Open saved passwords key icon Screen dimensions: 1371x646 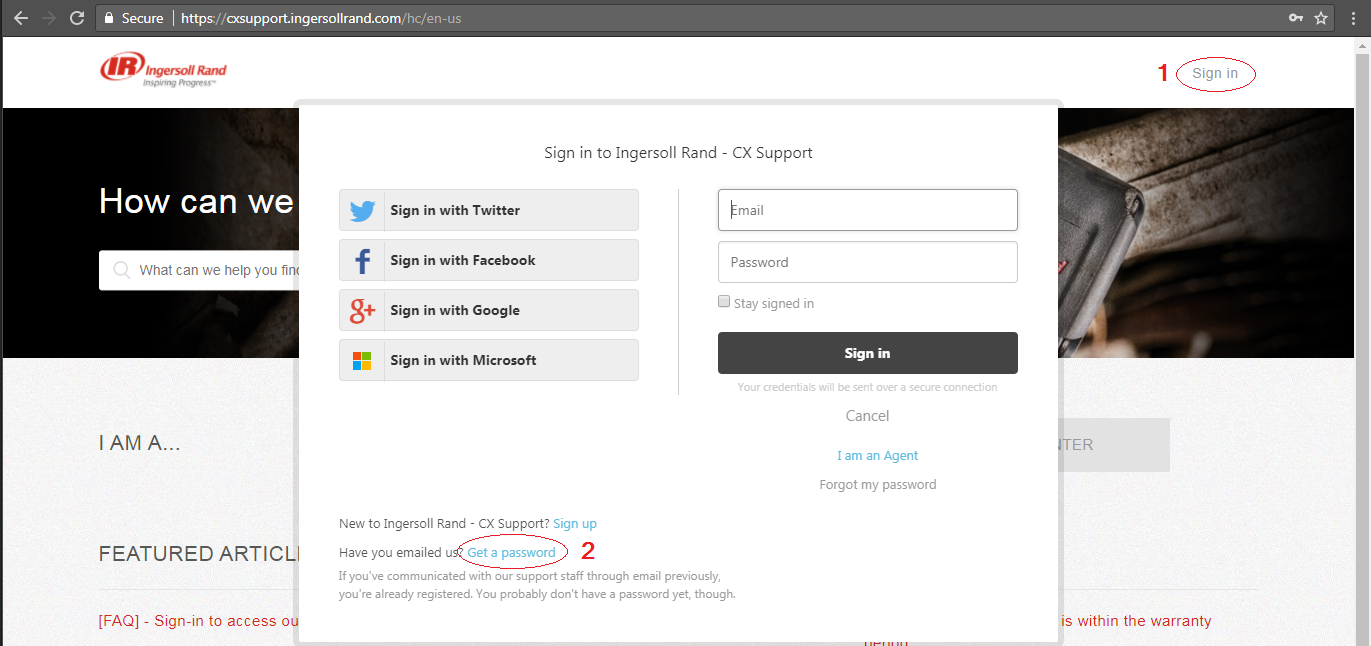(1296, 18)
